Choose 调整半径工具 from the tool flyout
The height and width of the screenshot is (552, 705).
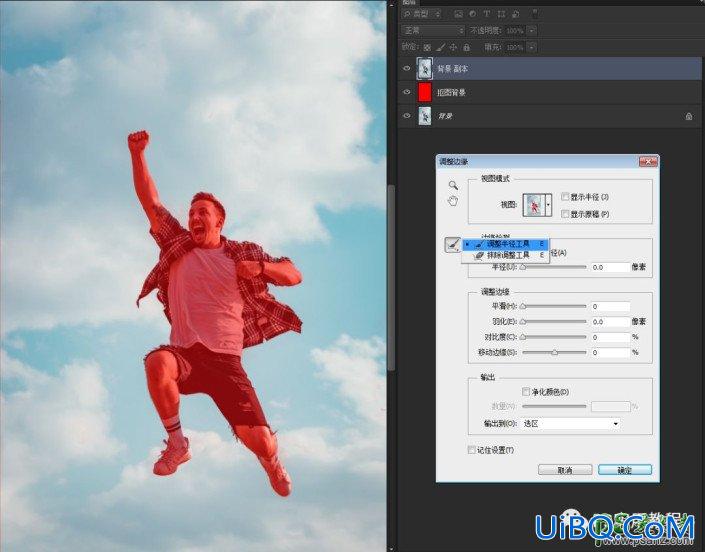pyautogui.click(x=505, y=244)
